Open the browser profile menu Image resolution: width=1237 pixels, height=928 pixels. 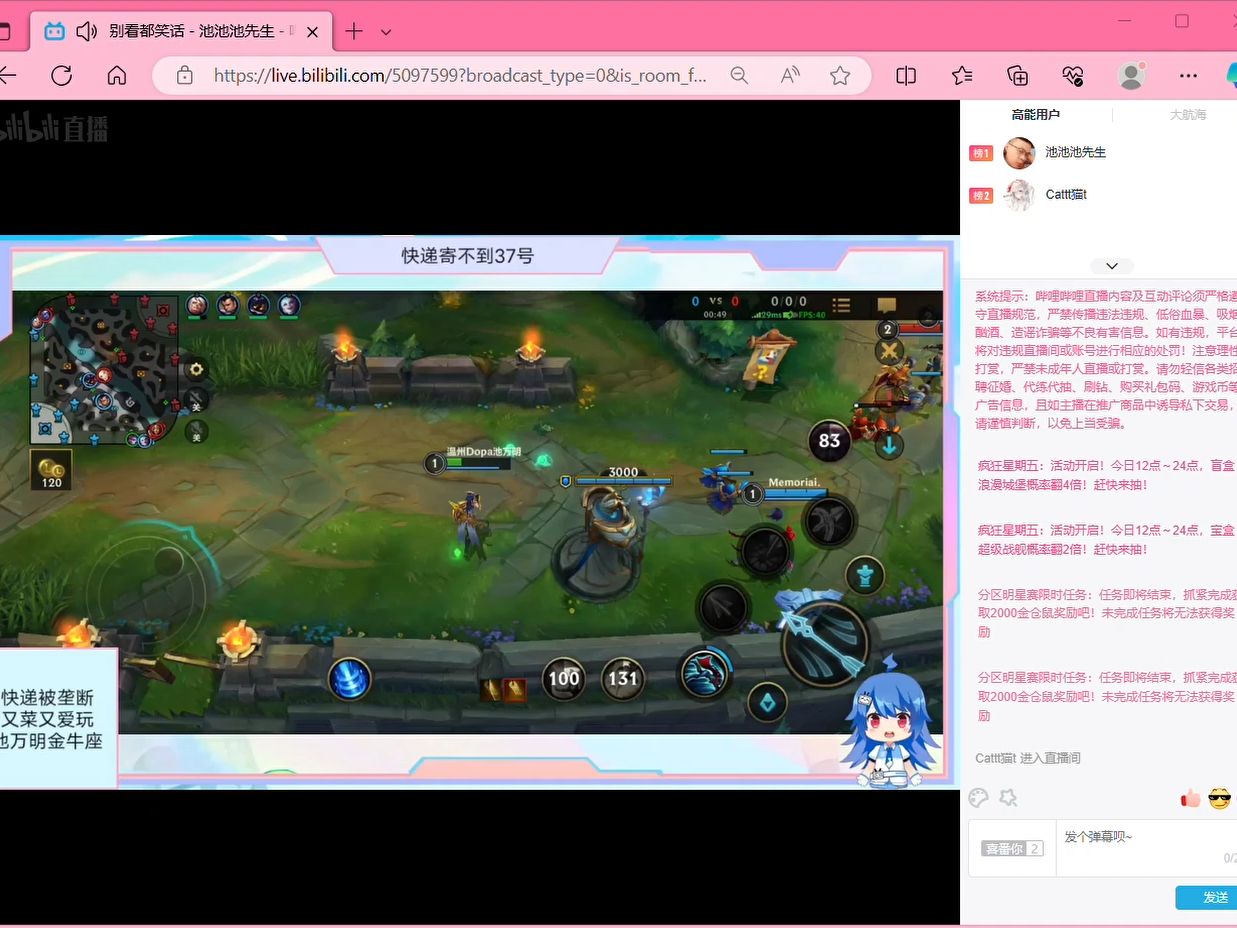point(1131,75)
